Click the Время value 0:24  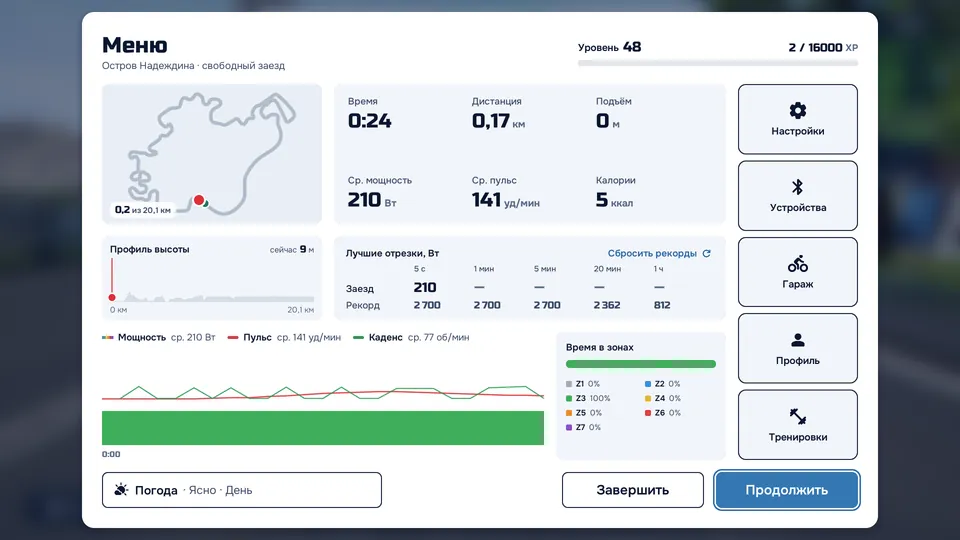[x=370, y=121]
